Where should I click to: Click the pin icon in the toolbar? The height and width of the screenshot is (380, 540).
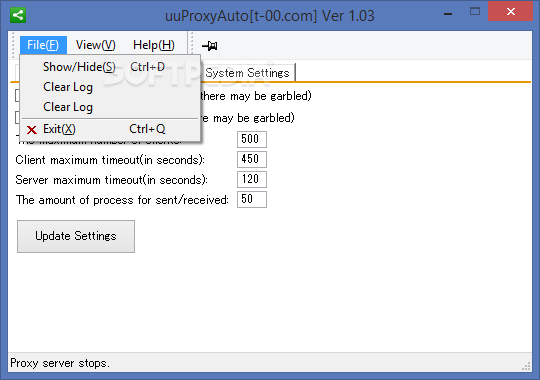pos(209,45)
